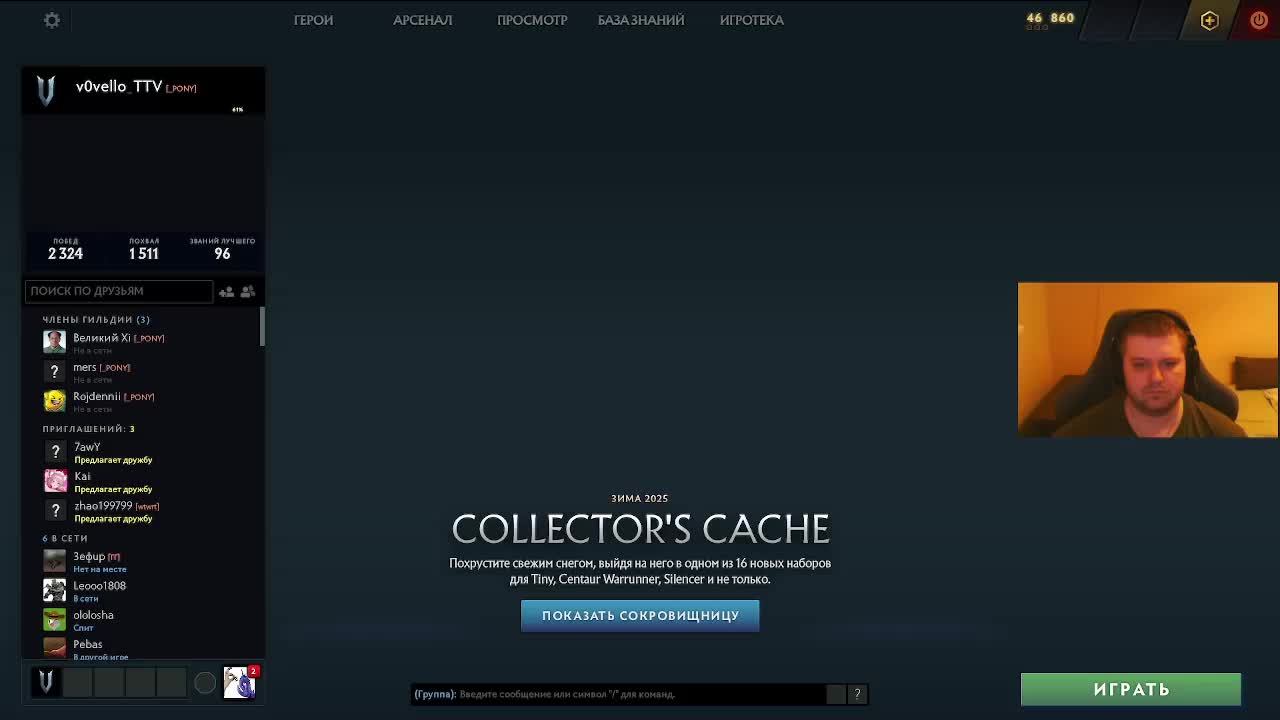Viewport: 1280px width, 720px height.
Task: Open the v0vello_TTV profile name
Action: 119,87
